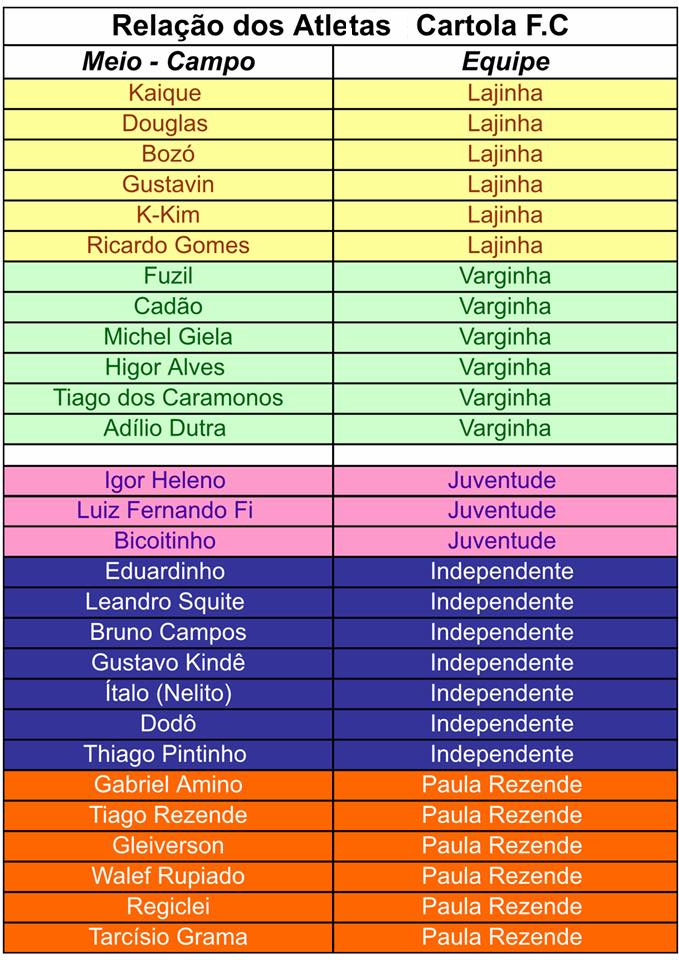Click the Equipe column header
This screenshot has width=679, height=960.
(505, 62)
